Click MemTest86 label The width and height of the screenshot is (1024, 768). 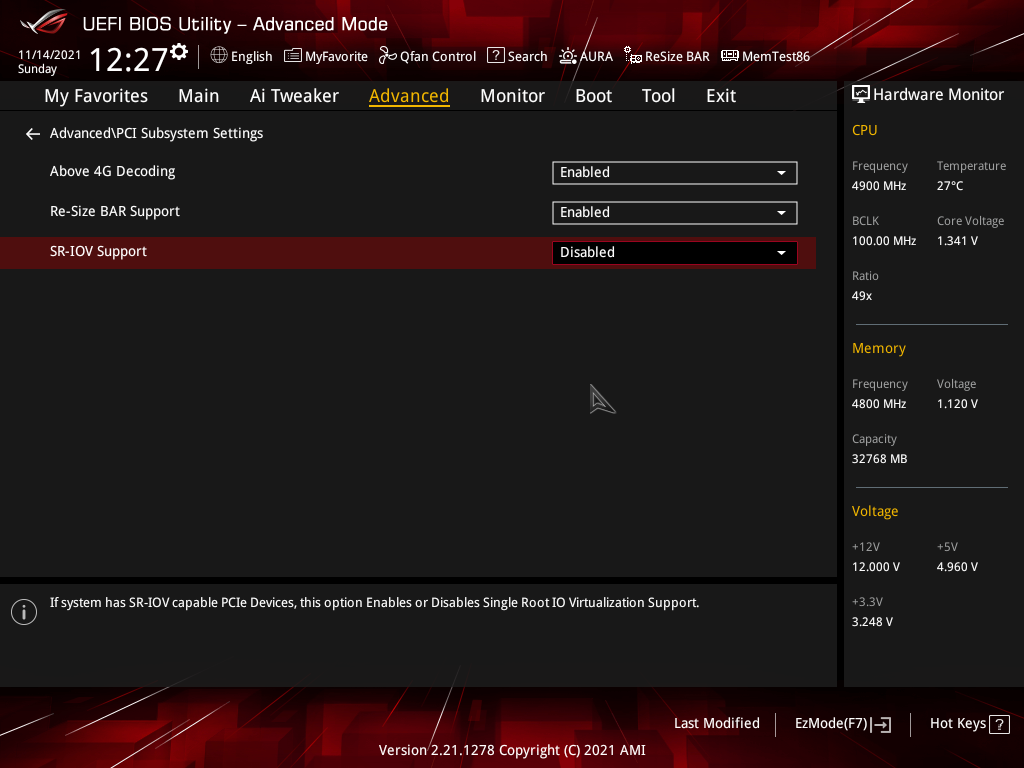pos(776,57)
